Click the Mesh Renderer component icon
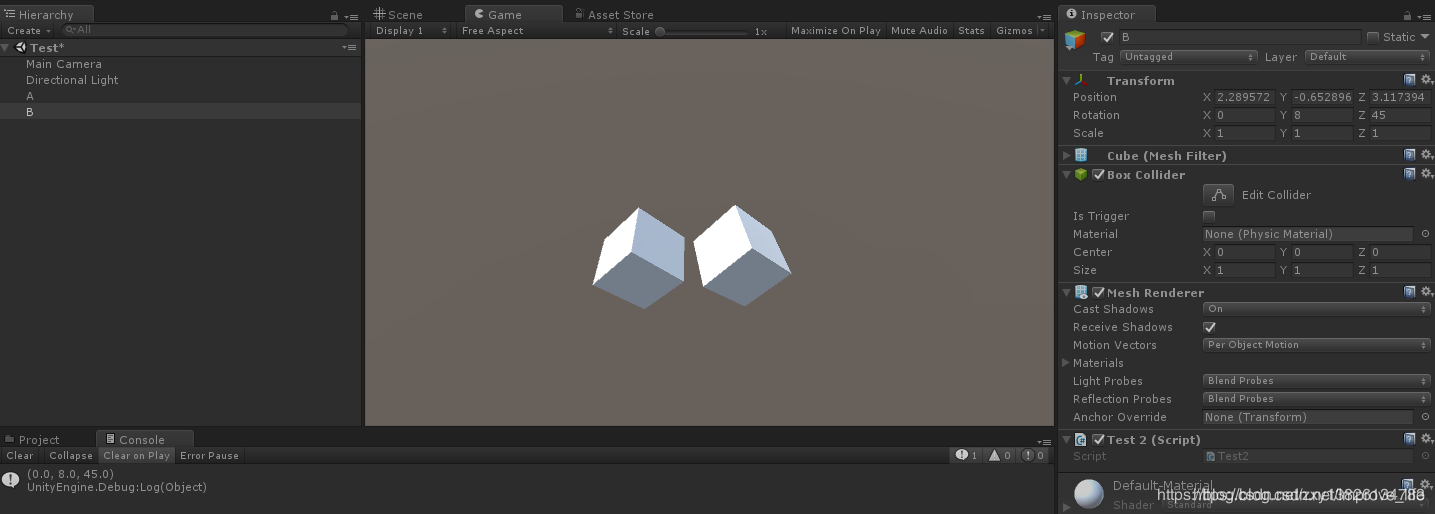 click(x=1081, y=292)
